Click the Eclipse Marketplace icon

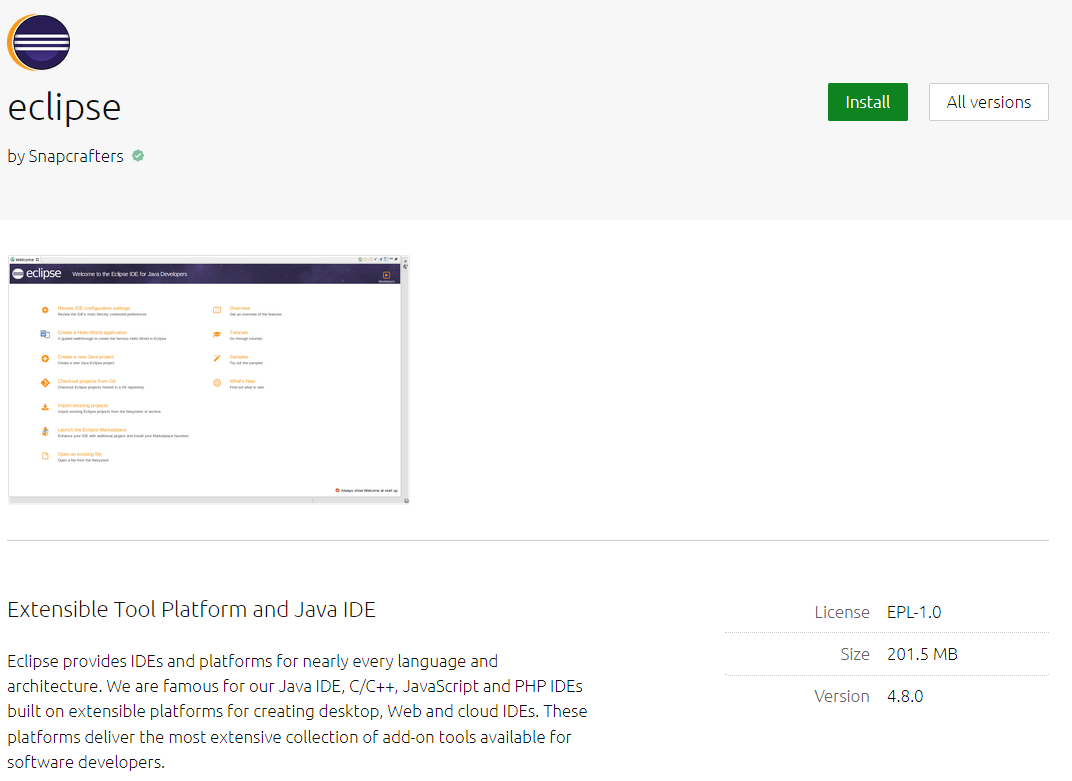(x=45, y=432)
